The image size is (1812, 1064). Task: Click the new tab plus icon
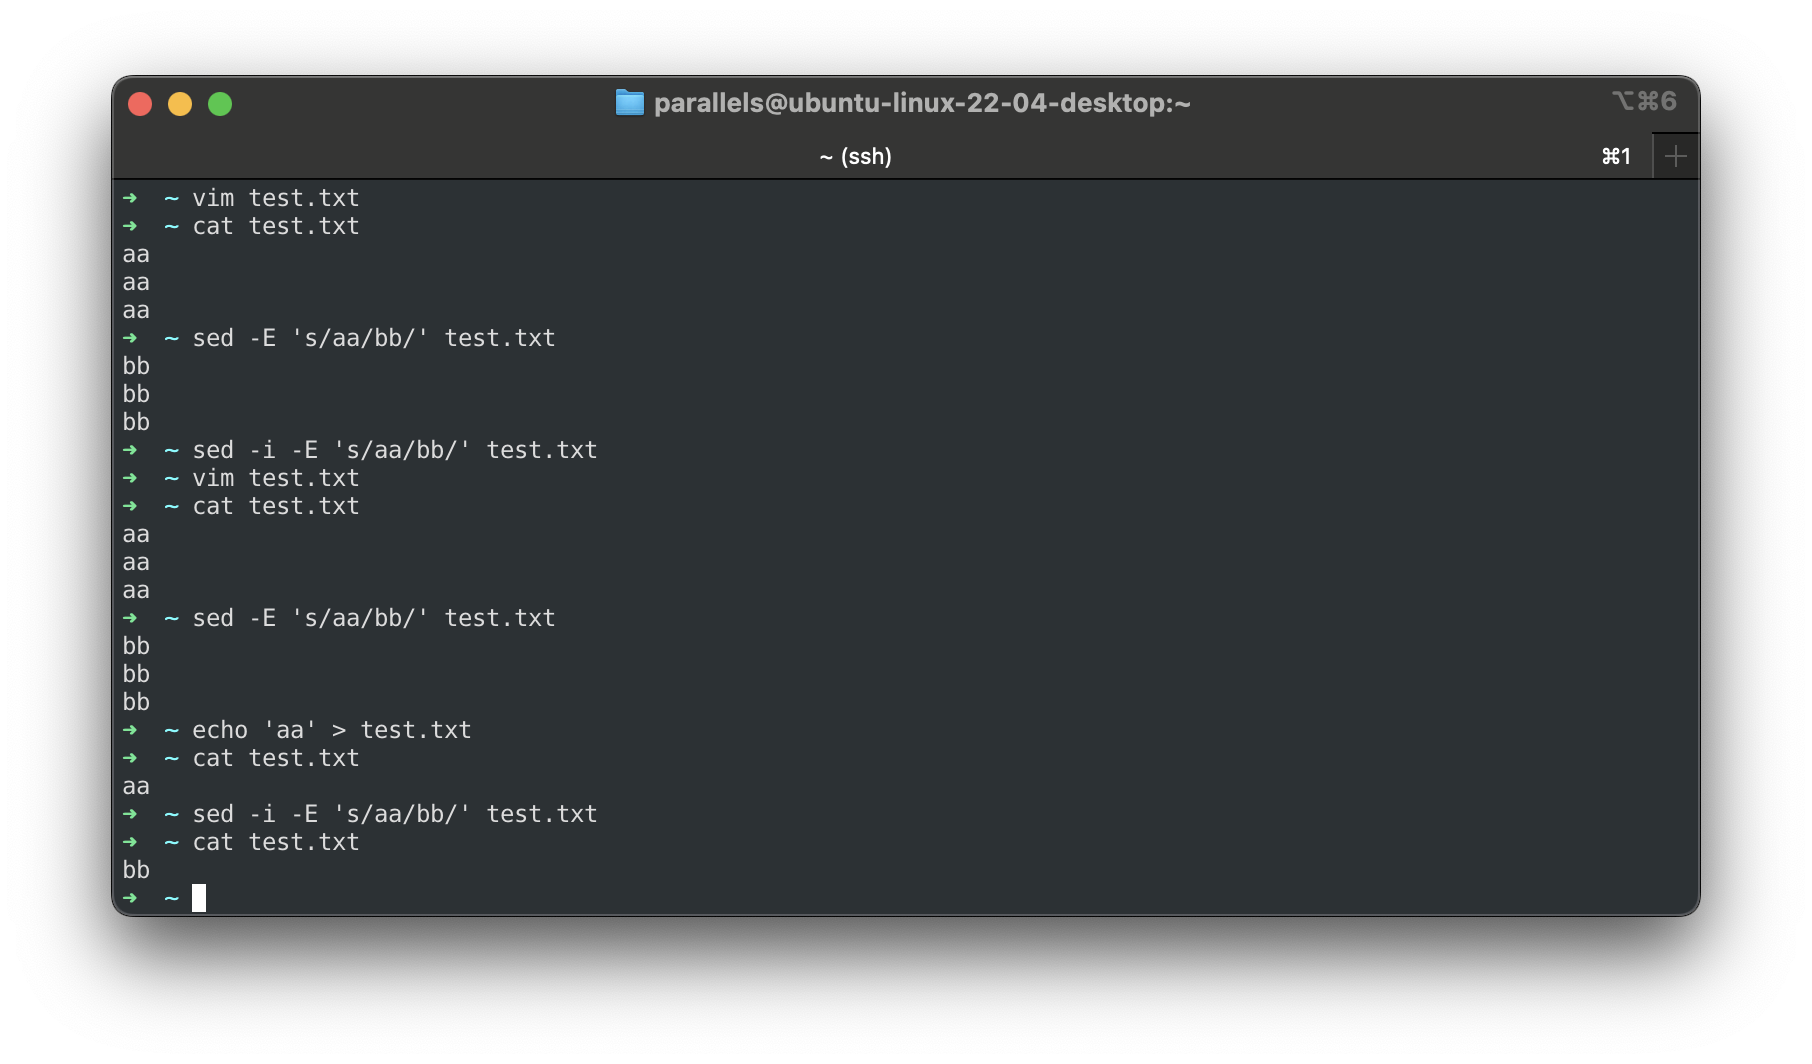pos(1676,155)
